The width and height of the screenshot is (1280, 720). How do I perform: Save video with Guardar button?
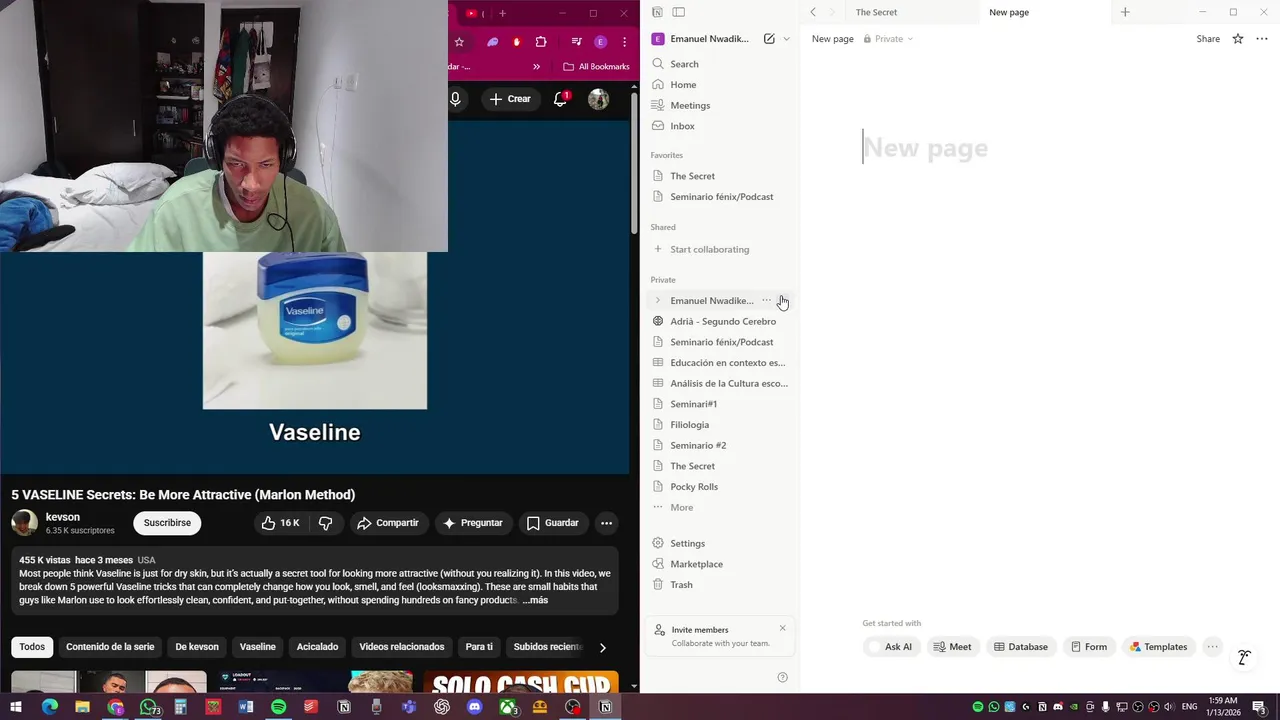point(552,523)
